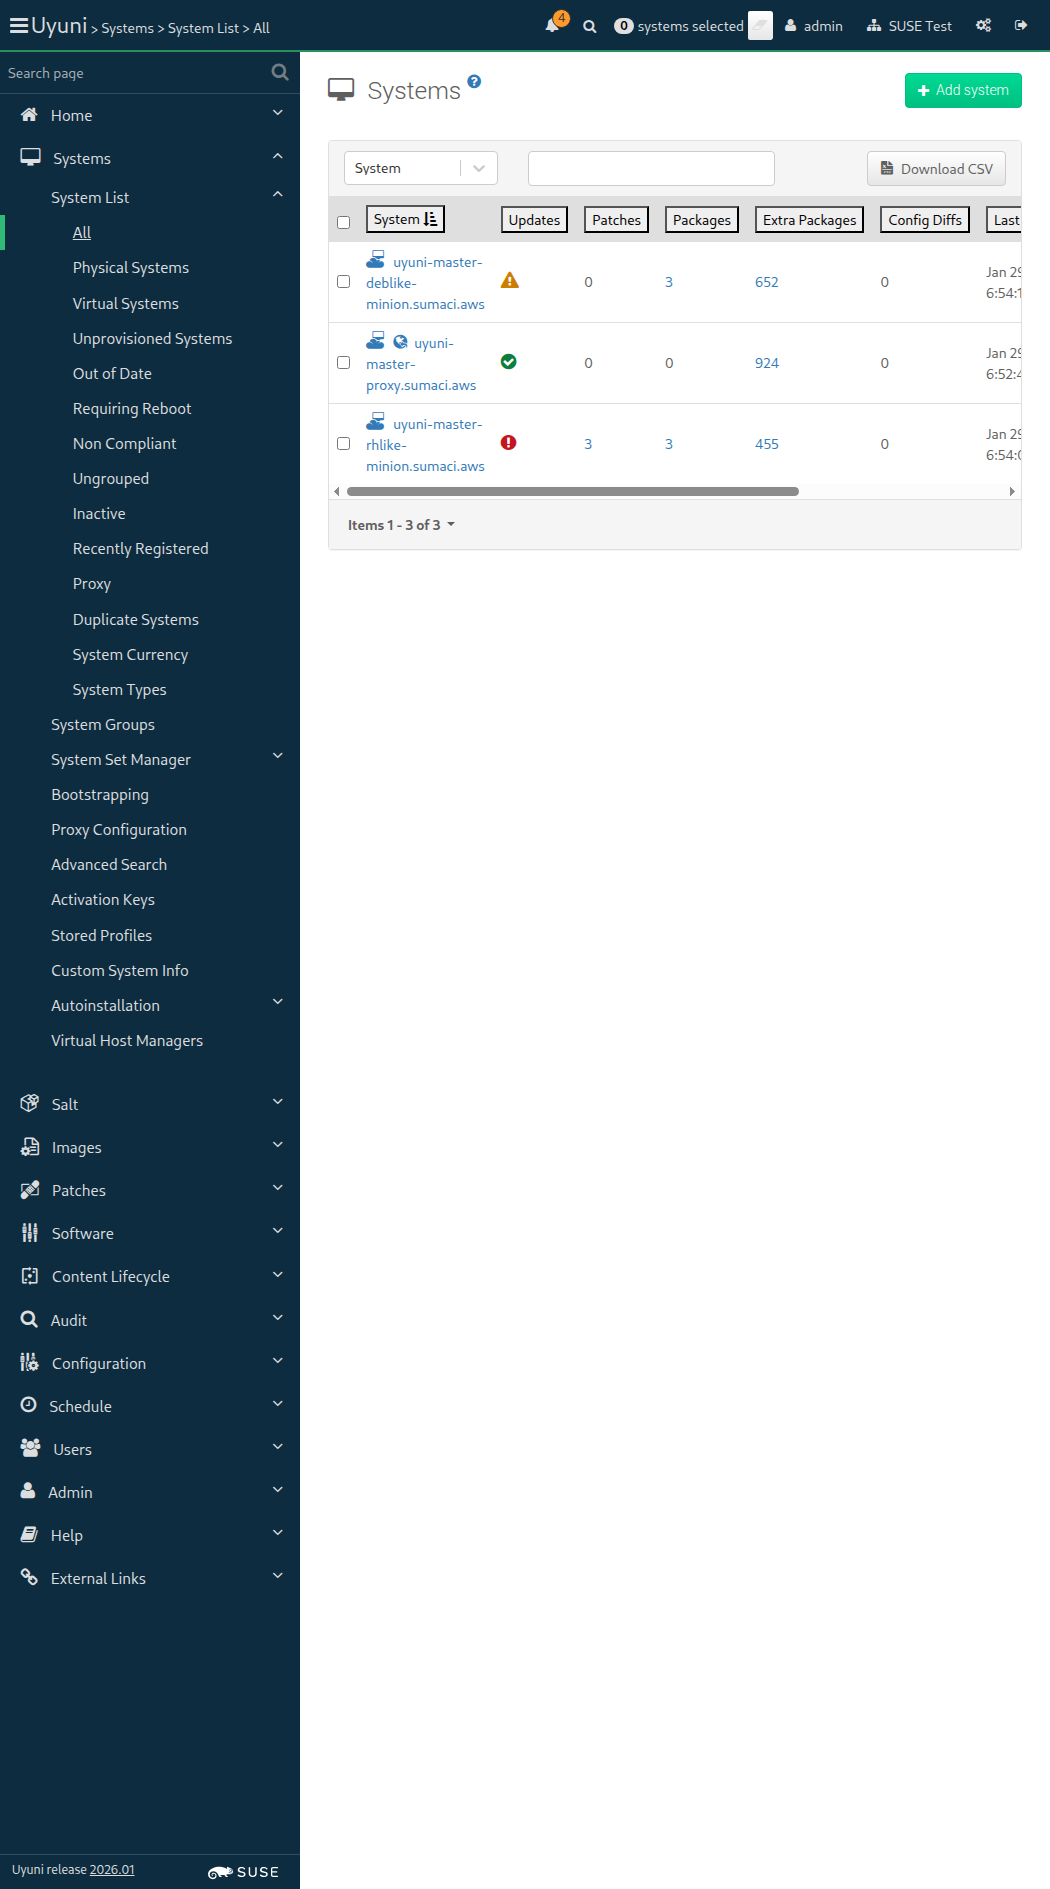This screenshot has width=1050, height=1889.
Task: Click the eraser clear selection icon
Action: tap(760, 26)
